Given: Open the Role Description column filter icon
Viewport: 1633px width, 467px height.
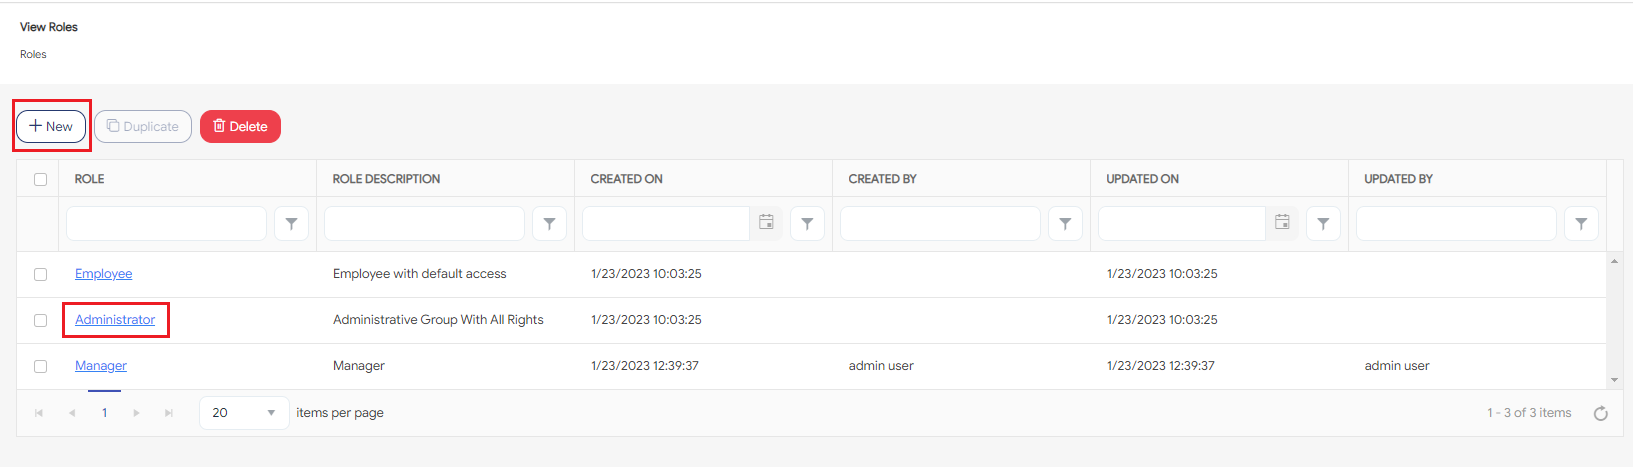Looking at the screenshot, I should 549,224.
